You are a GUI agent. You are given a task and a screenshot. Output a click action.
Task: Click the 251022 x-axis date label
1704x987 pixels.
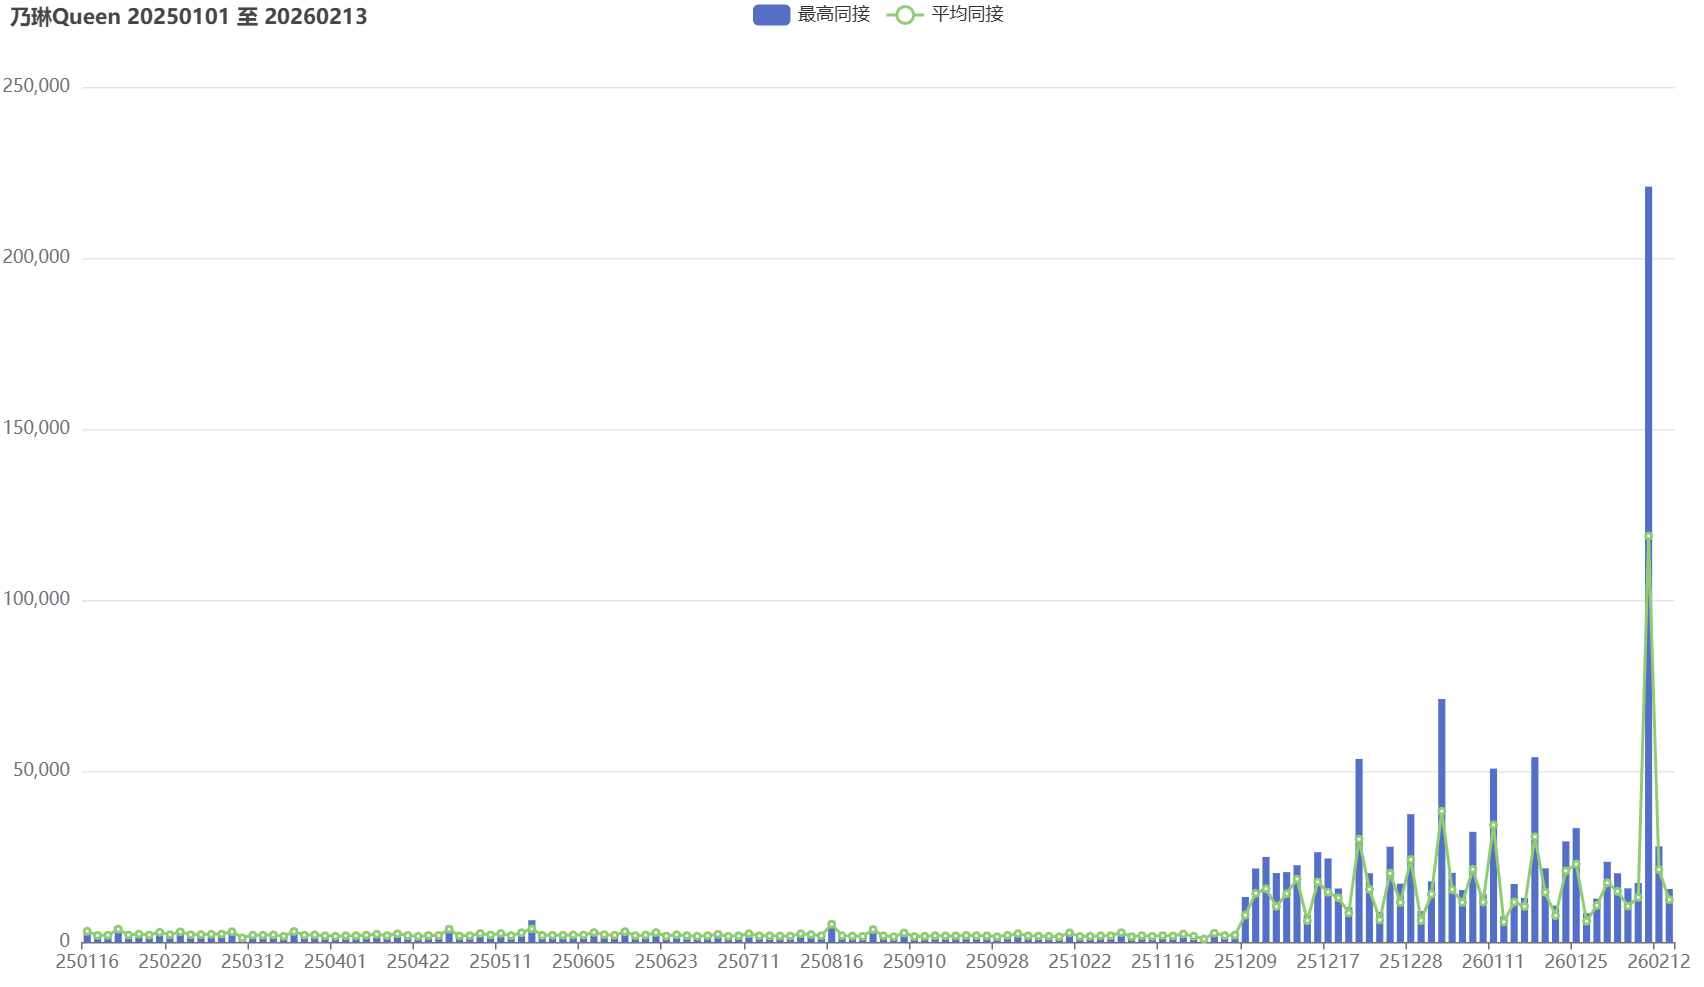pyautogui.click(x=1079, y=962)
